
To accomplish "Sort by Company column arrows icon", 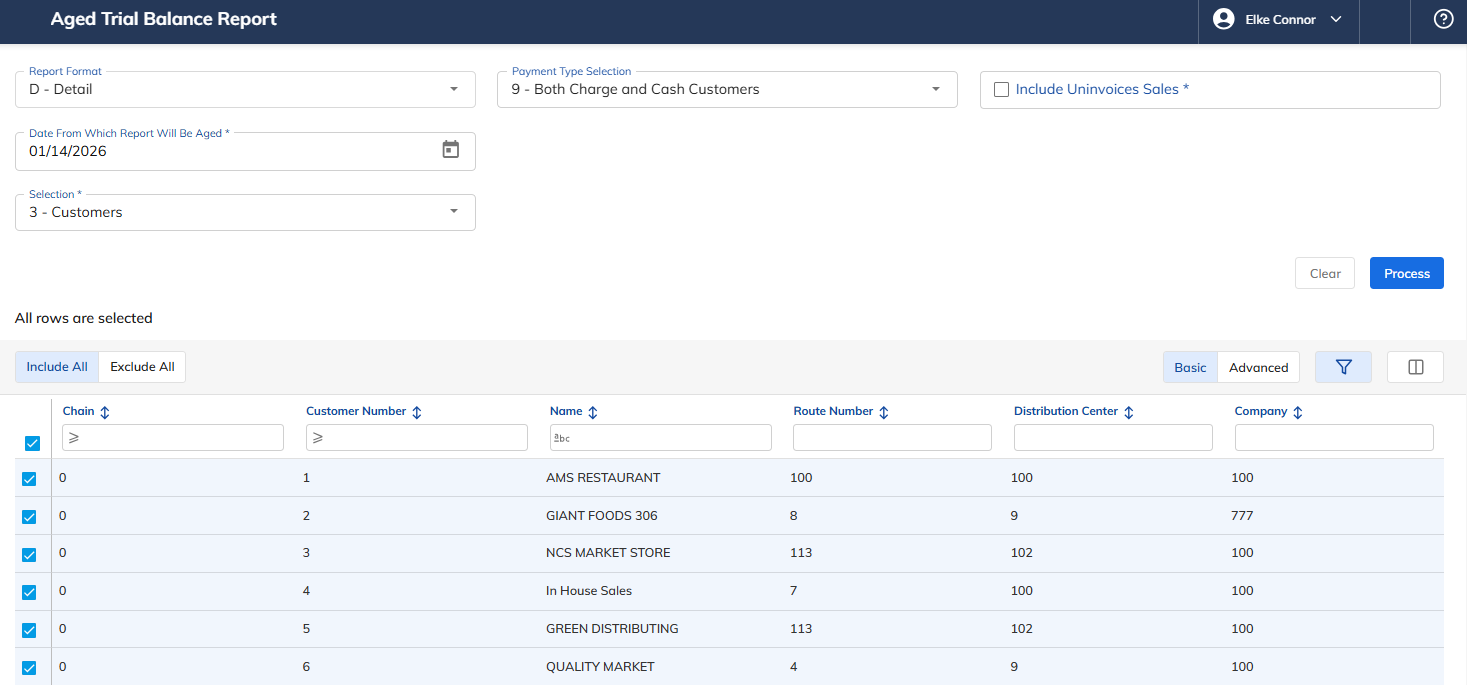I will click(1298, 412).
